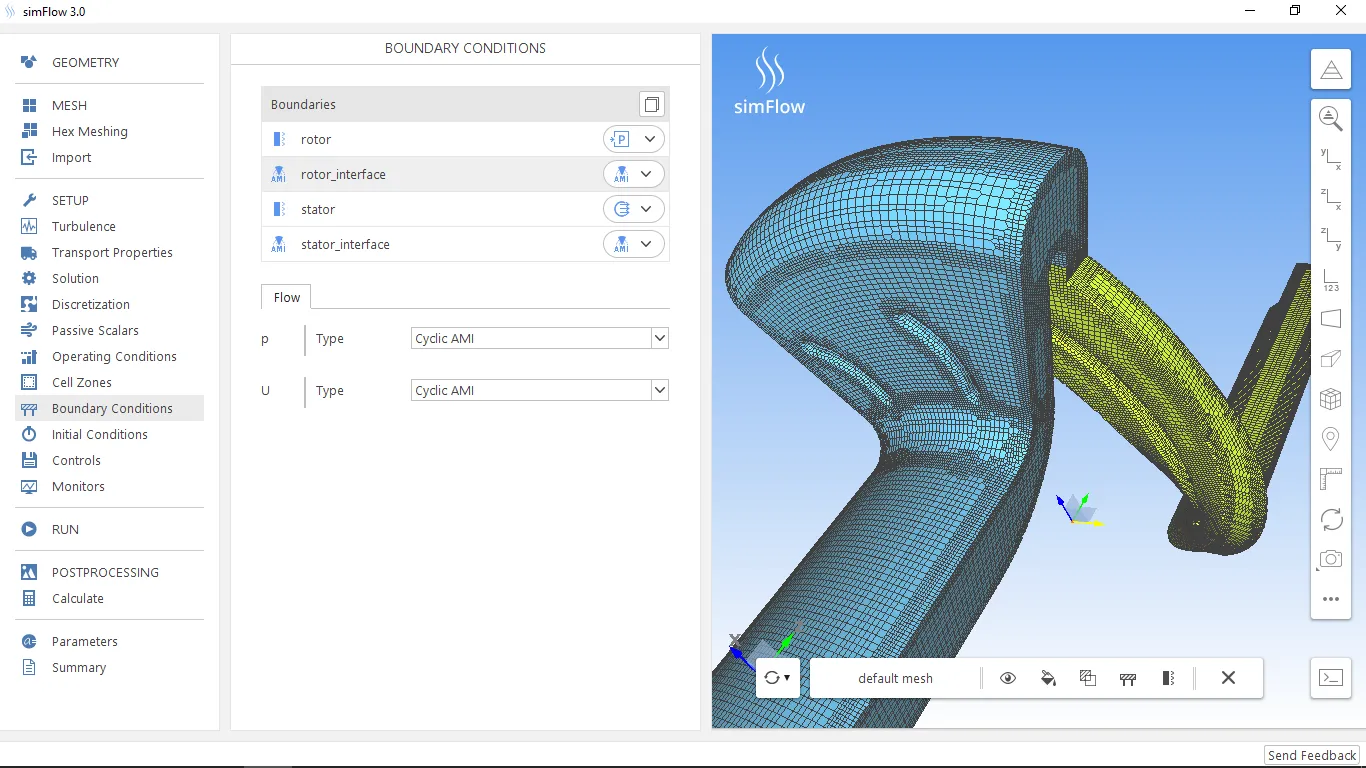Screen dimensions: 1366x768
Task: Take a screenshot with camera icon
Action: pyautogui.click(x=1331, y=559)
